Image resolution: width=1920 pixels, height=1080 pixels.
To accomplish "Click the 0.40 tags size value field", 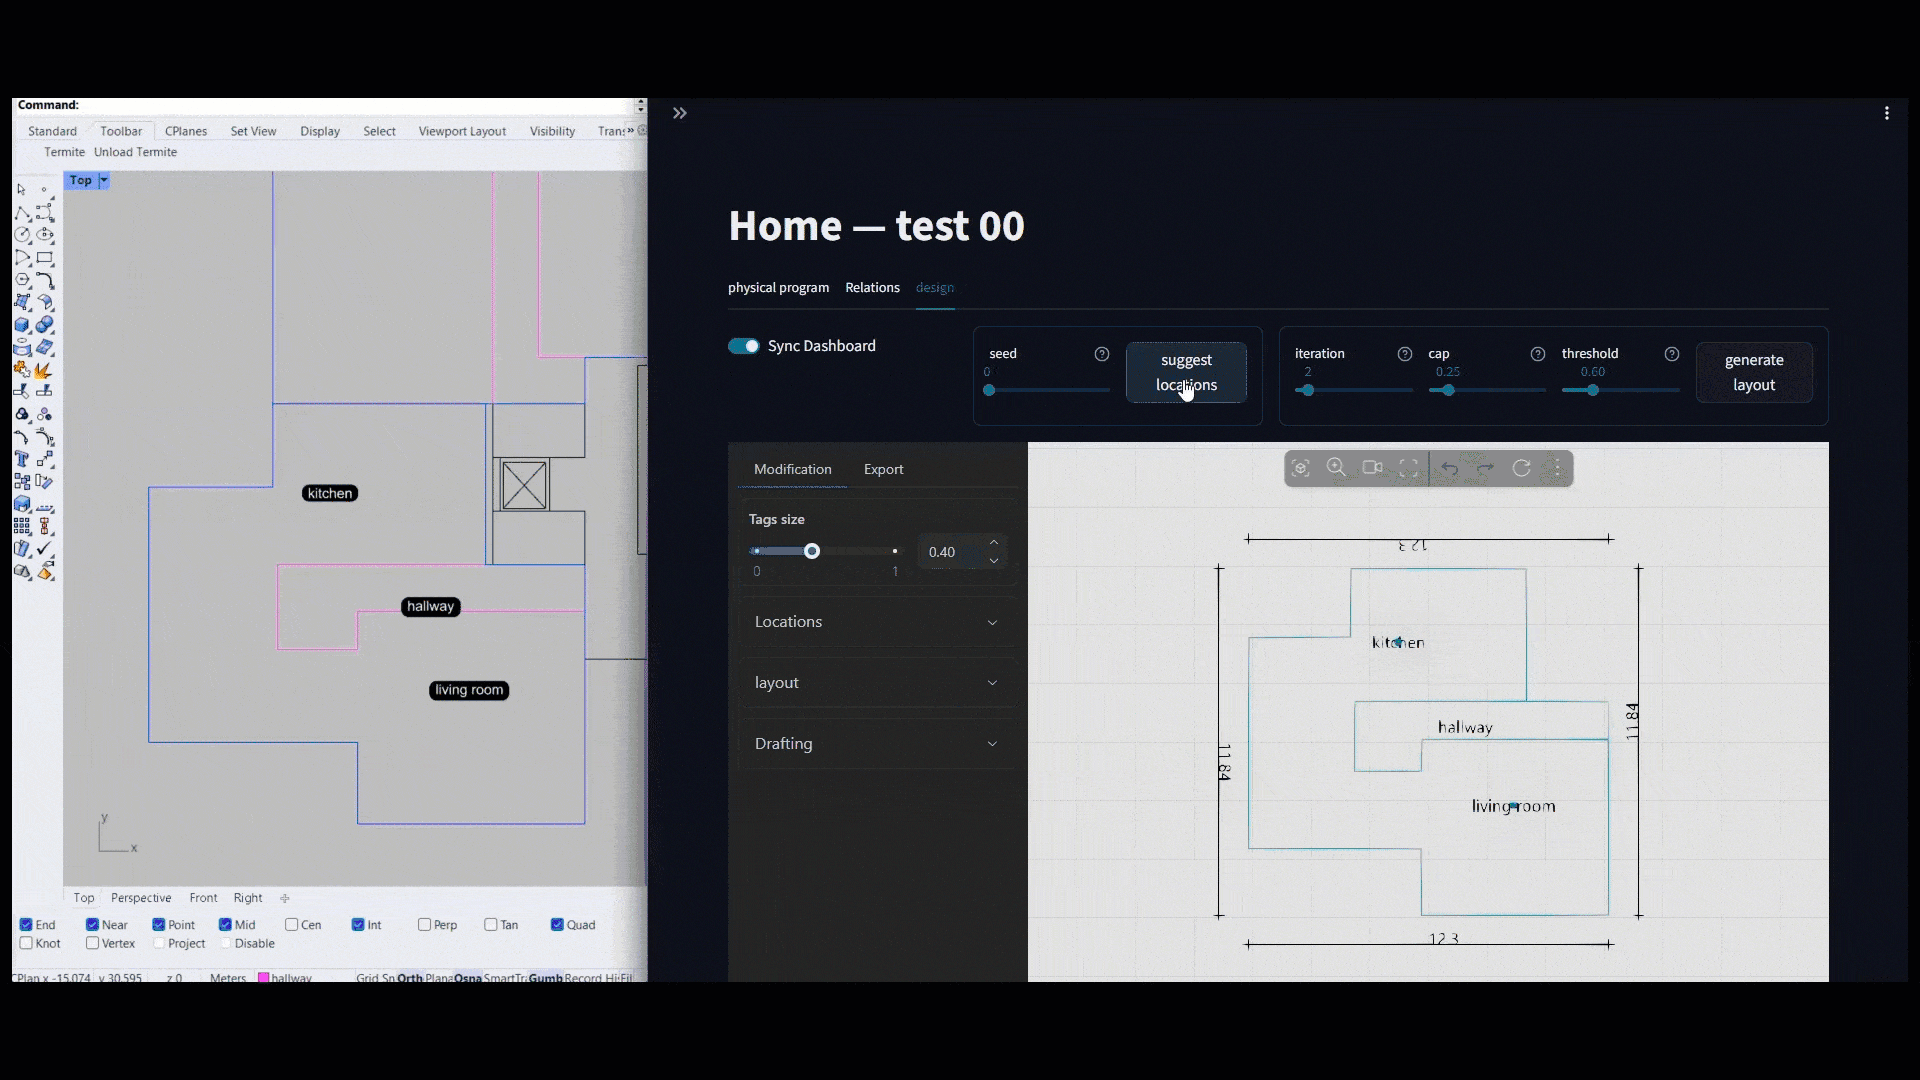I will tap(947, 551).
